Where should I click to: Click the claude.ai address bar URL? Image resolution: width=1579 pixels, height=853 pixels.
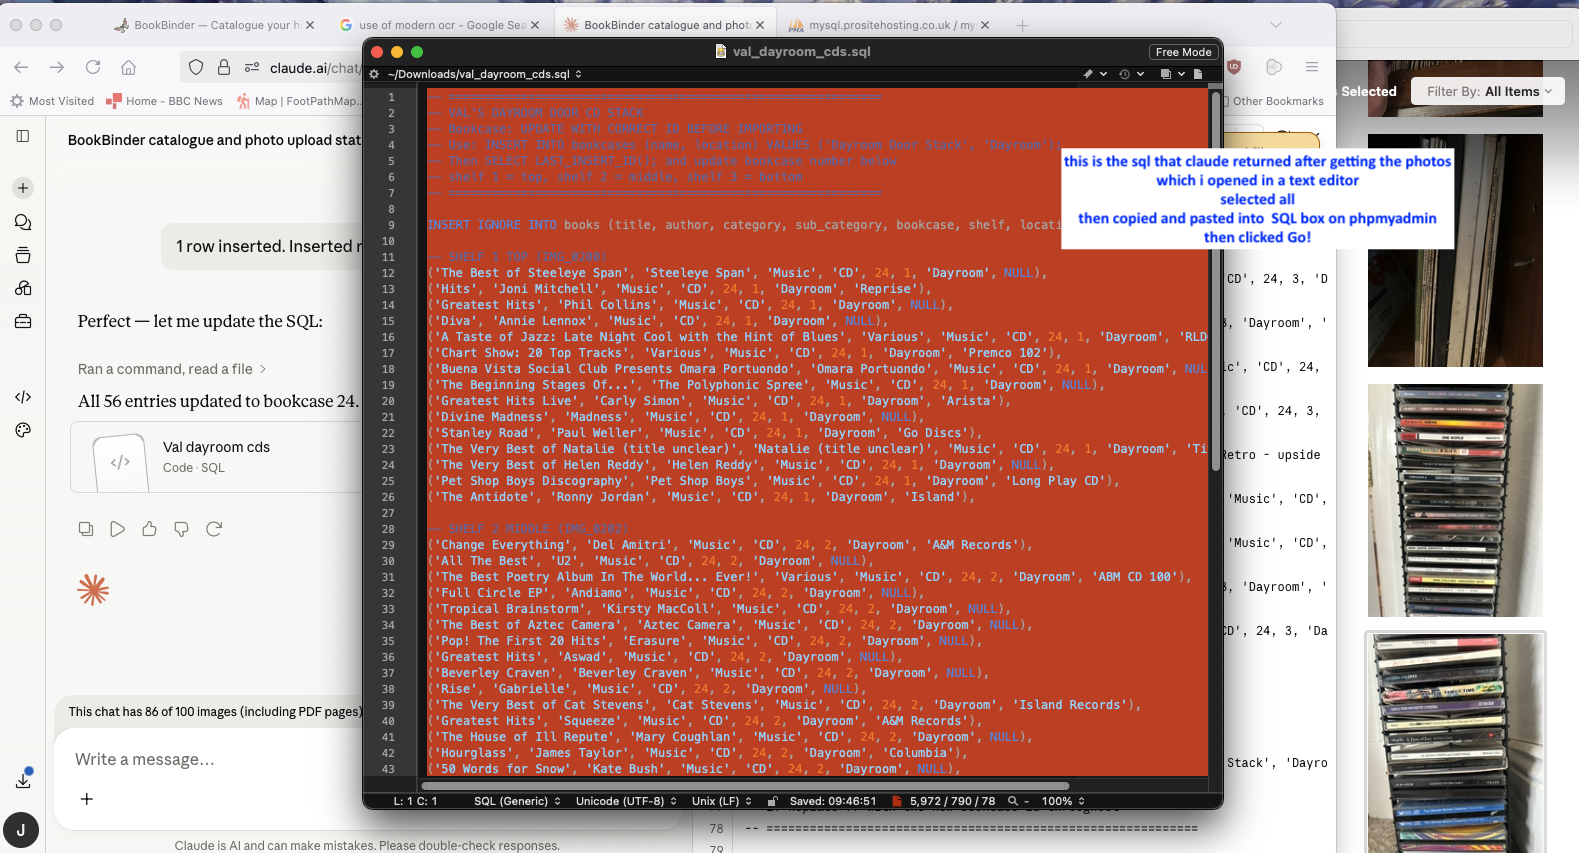point(314,67)
